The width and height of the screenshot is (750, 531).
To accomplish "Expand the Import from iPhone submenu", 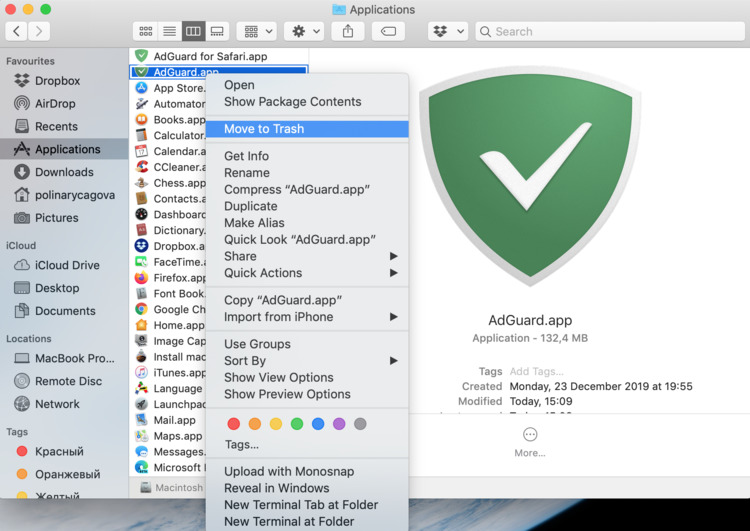I will pos(307,317).
